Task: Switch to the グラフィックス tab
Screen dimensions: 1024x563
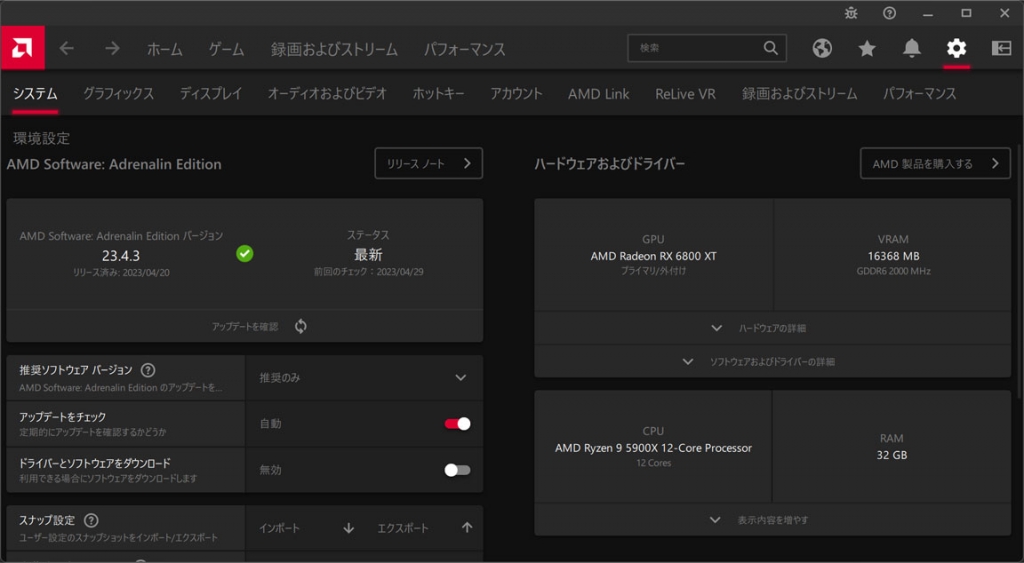Action: [x=118, y=93]
